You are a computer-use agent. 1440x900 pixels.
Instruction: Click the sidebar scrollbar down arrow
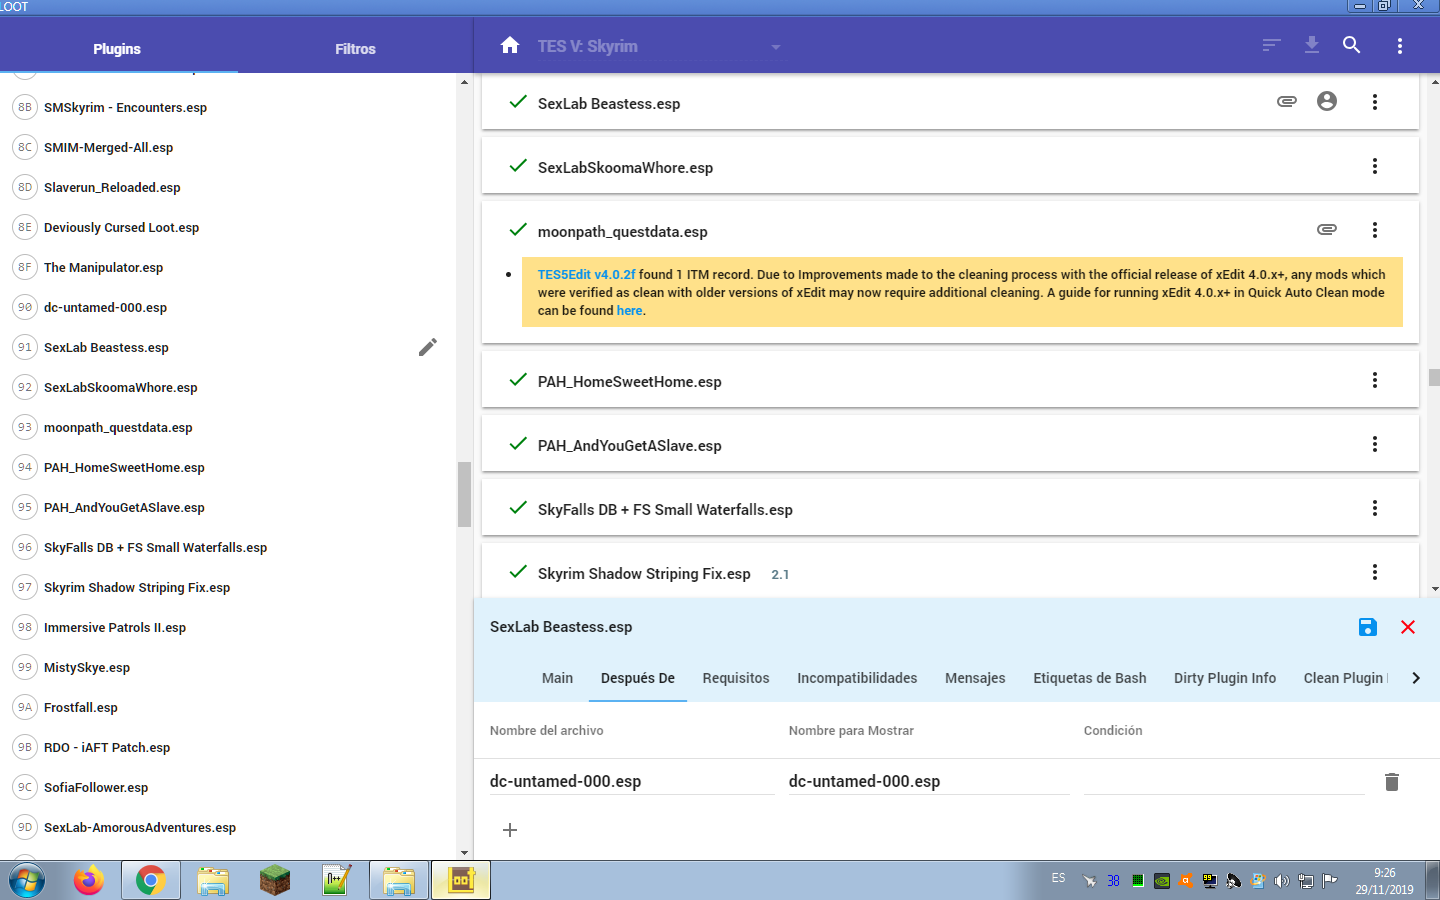pyautogui.click(x=464, y=853)
